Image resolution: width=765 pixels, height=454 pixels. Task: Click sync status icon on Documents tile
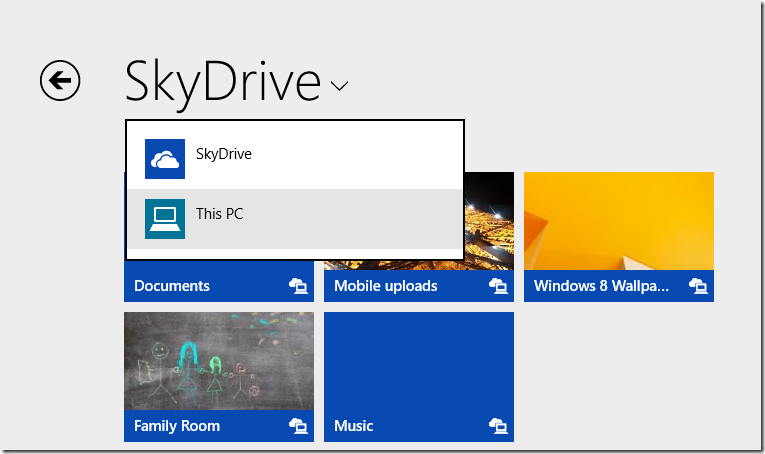click(x=298, y=286)
